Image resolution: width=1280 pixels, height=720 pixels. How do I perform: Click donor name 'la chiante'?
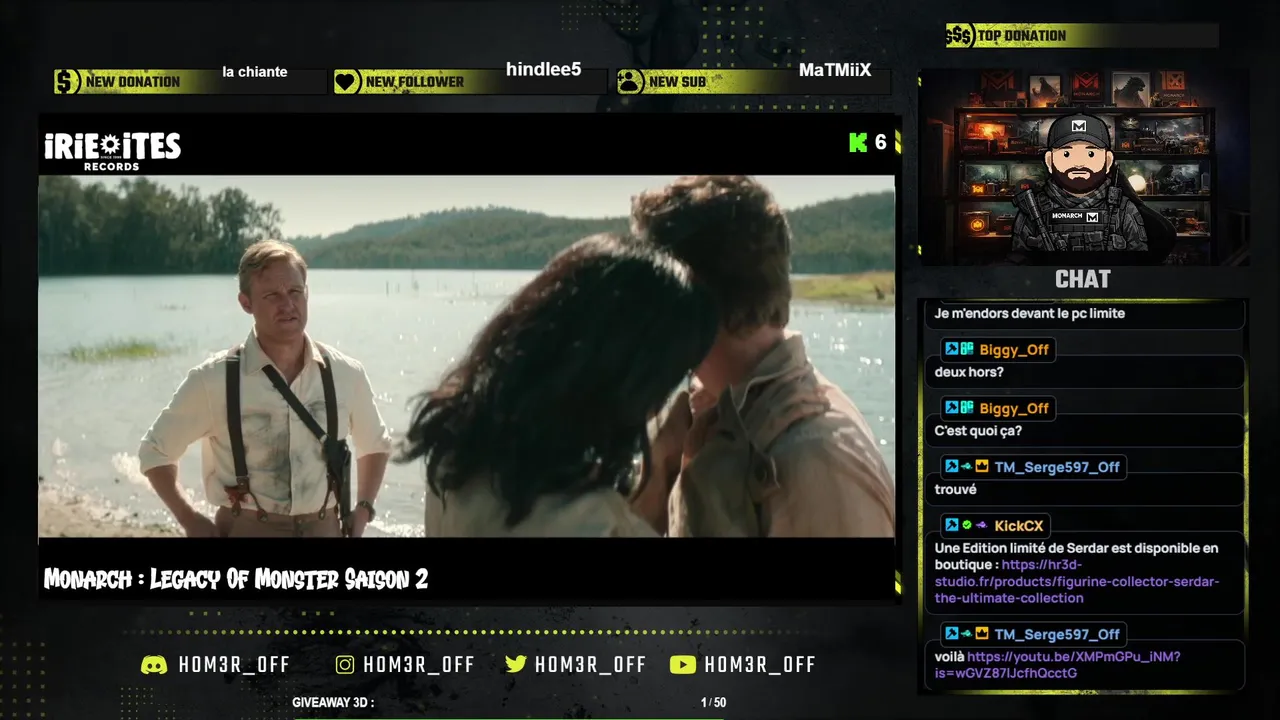[255, 72]
